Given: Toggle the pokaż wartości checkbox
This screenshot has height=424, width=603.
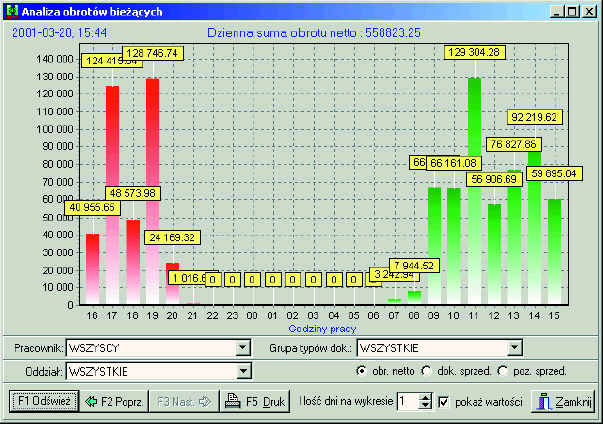Looking at the screenshot, I should (x=444, y=402).
